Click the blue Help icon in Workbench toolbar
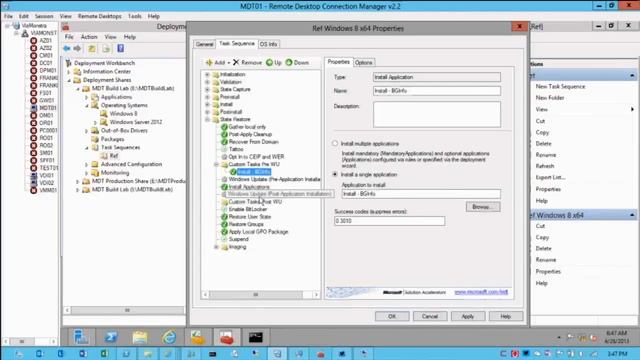The image size is (640, 360). 120,49
